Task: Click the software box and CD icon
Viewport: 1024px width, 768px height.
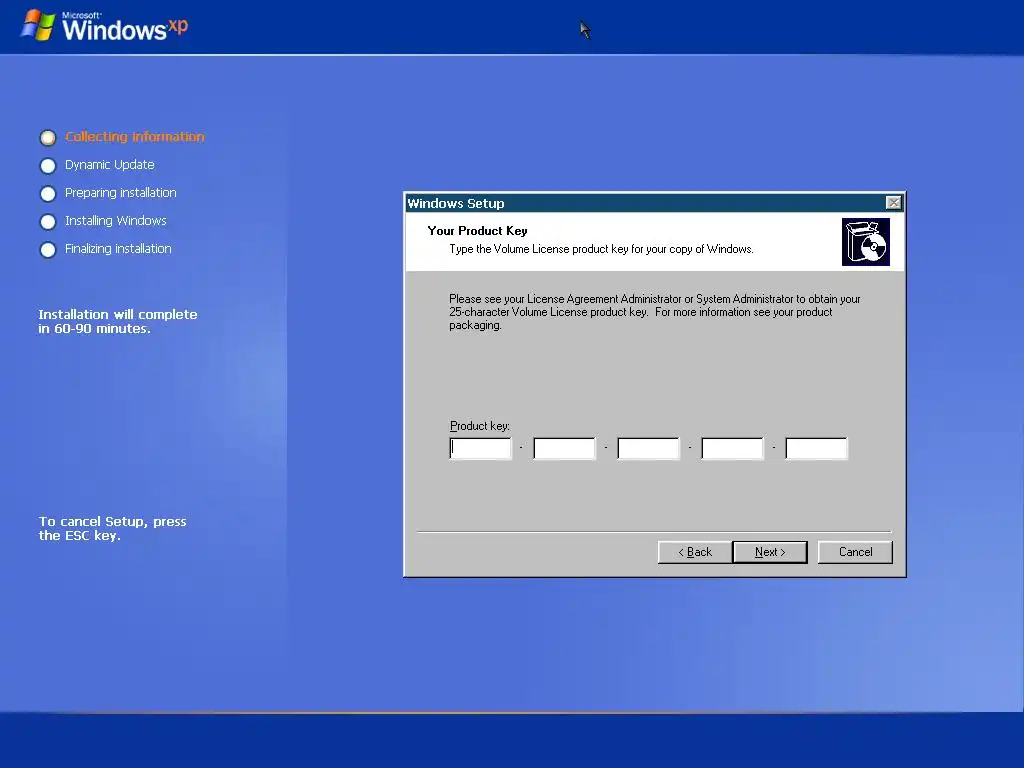Action: click(866, 242)
